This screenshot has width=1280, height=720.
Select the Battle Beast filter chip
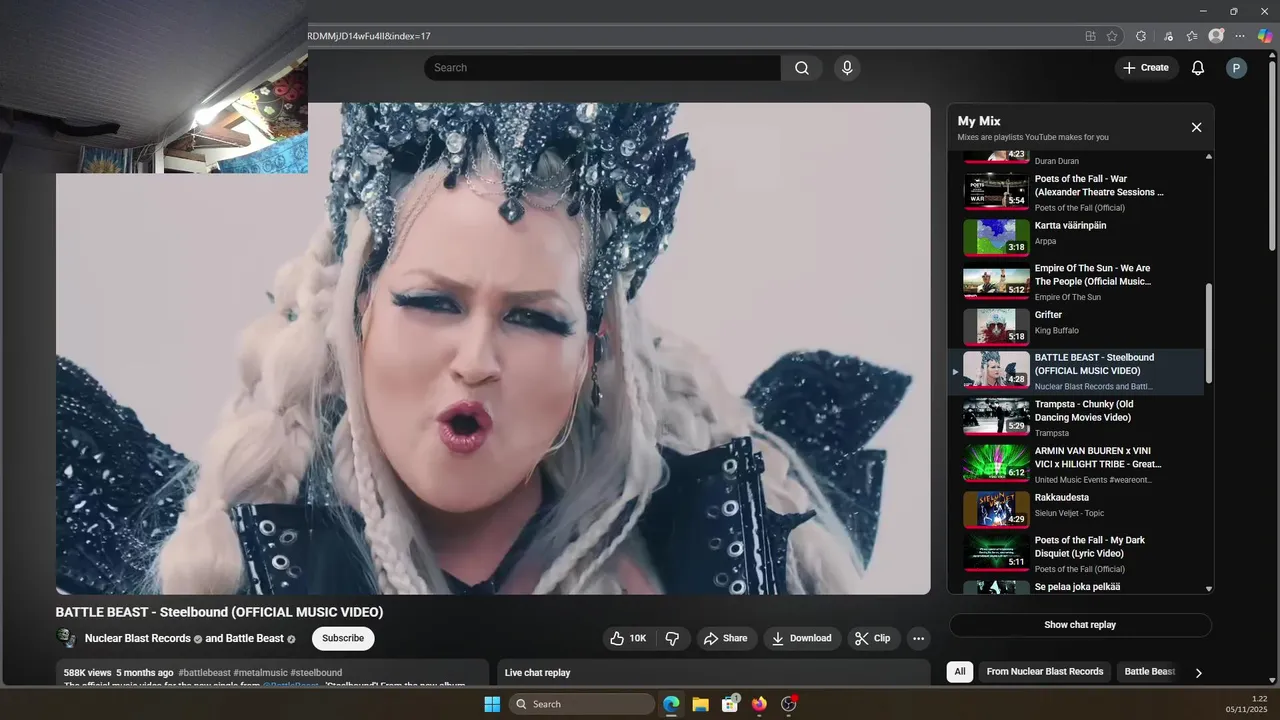[1149, 672]
